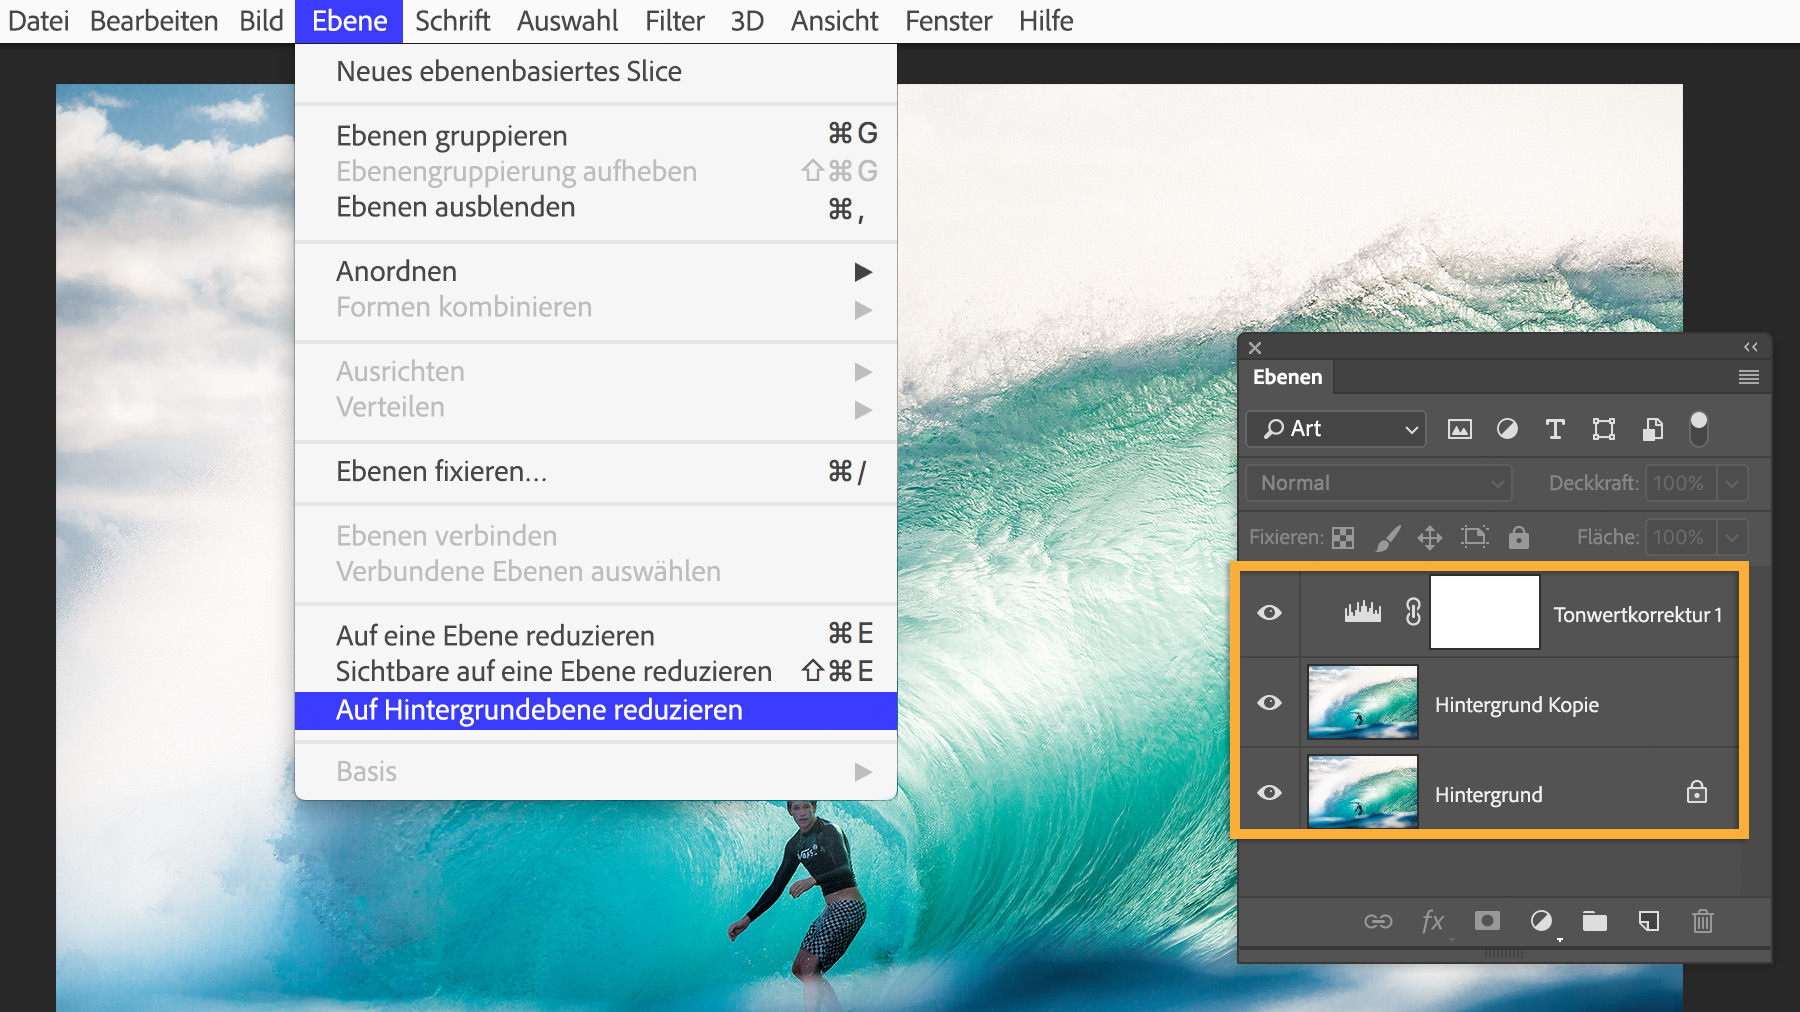The image size is (1800, 1012).
Task: Collapse the Ebenen panel with double arrows
Action: [x=1751, y=347]
